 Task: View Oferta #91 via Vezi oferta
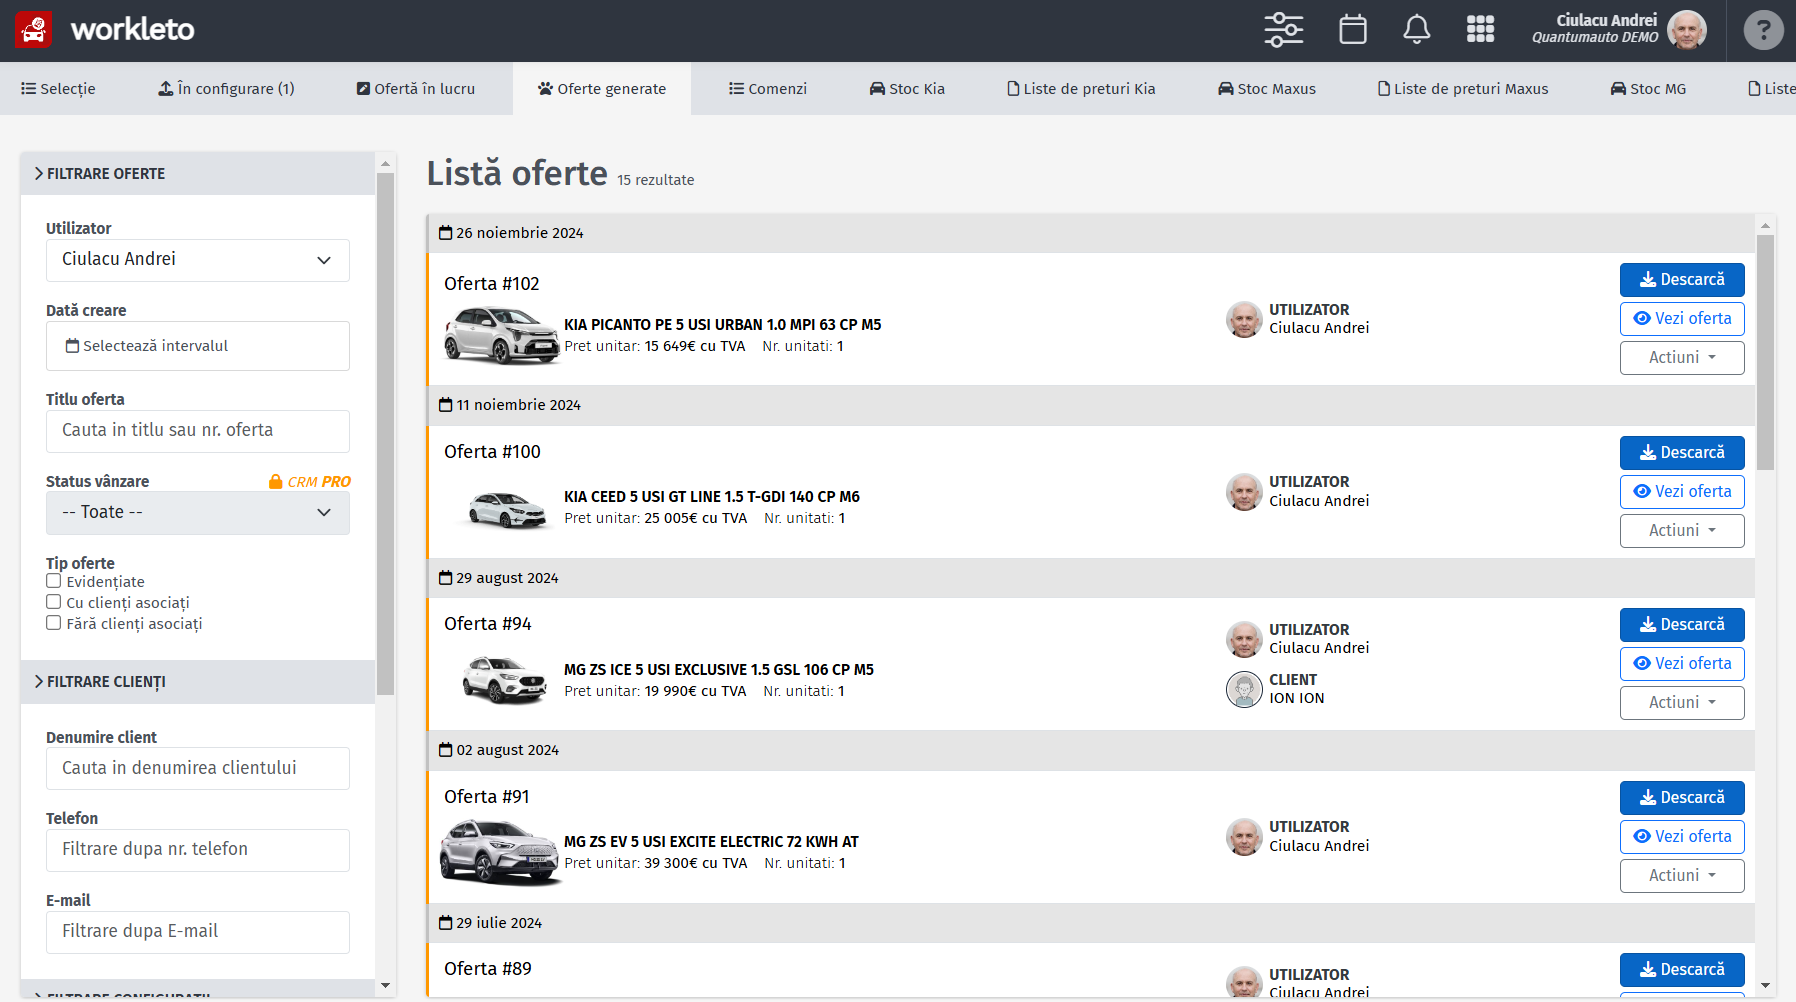point(1682,837)
